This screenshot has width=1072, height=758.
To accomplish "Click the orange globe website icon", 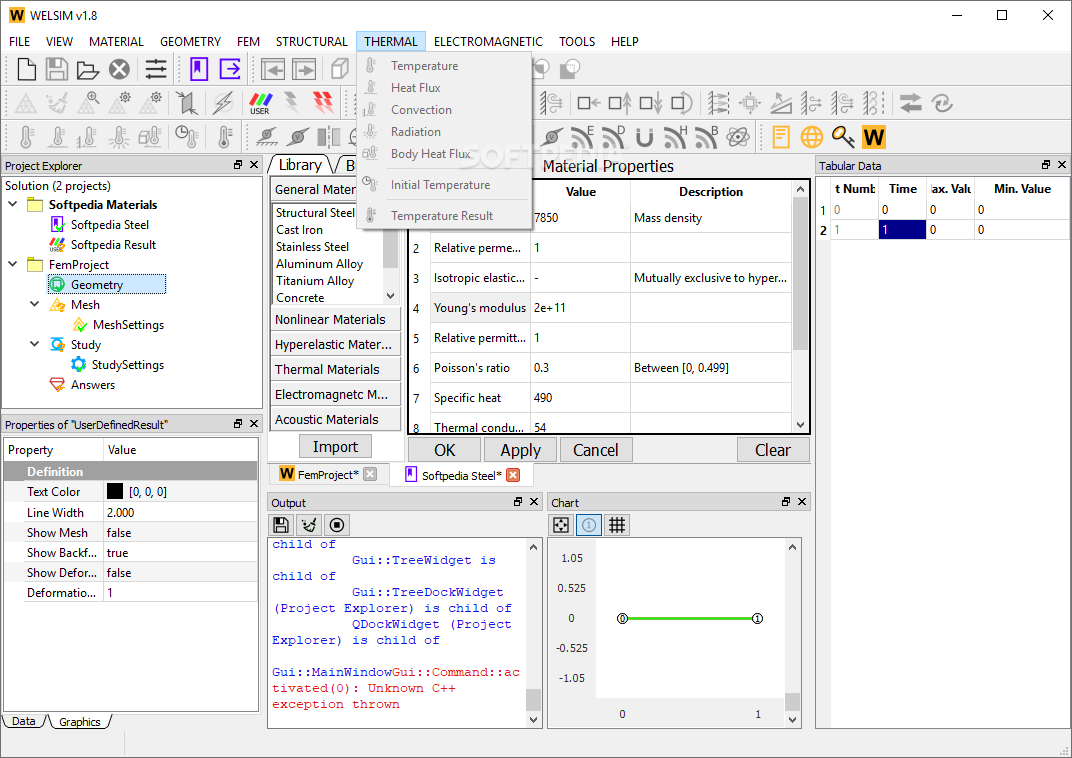I will 812,137.
